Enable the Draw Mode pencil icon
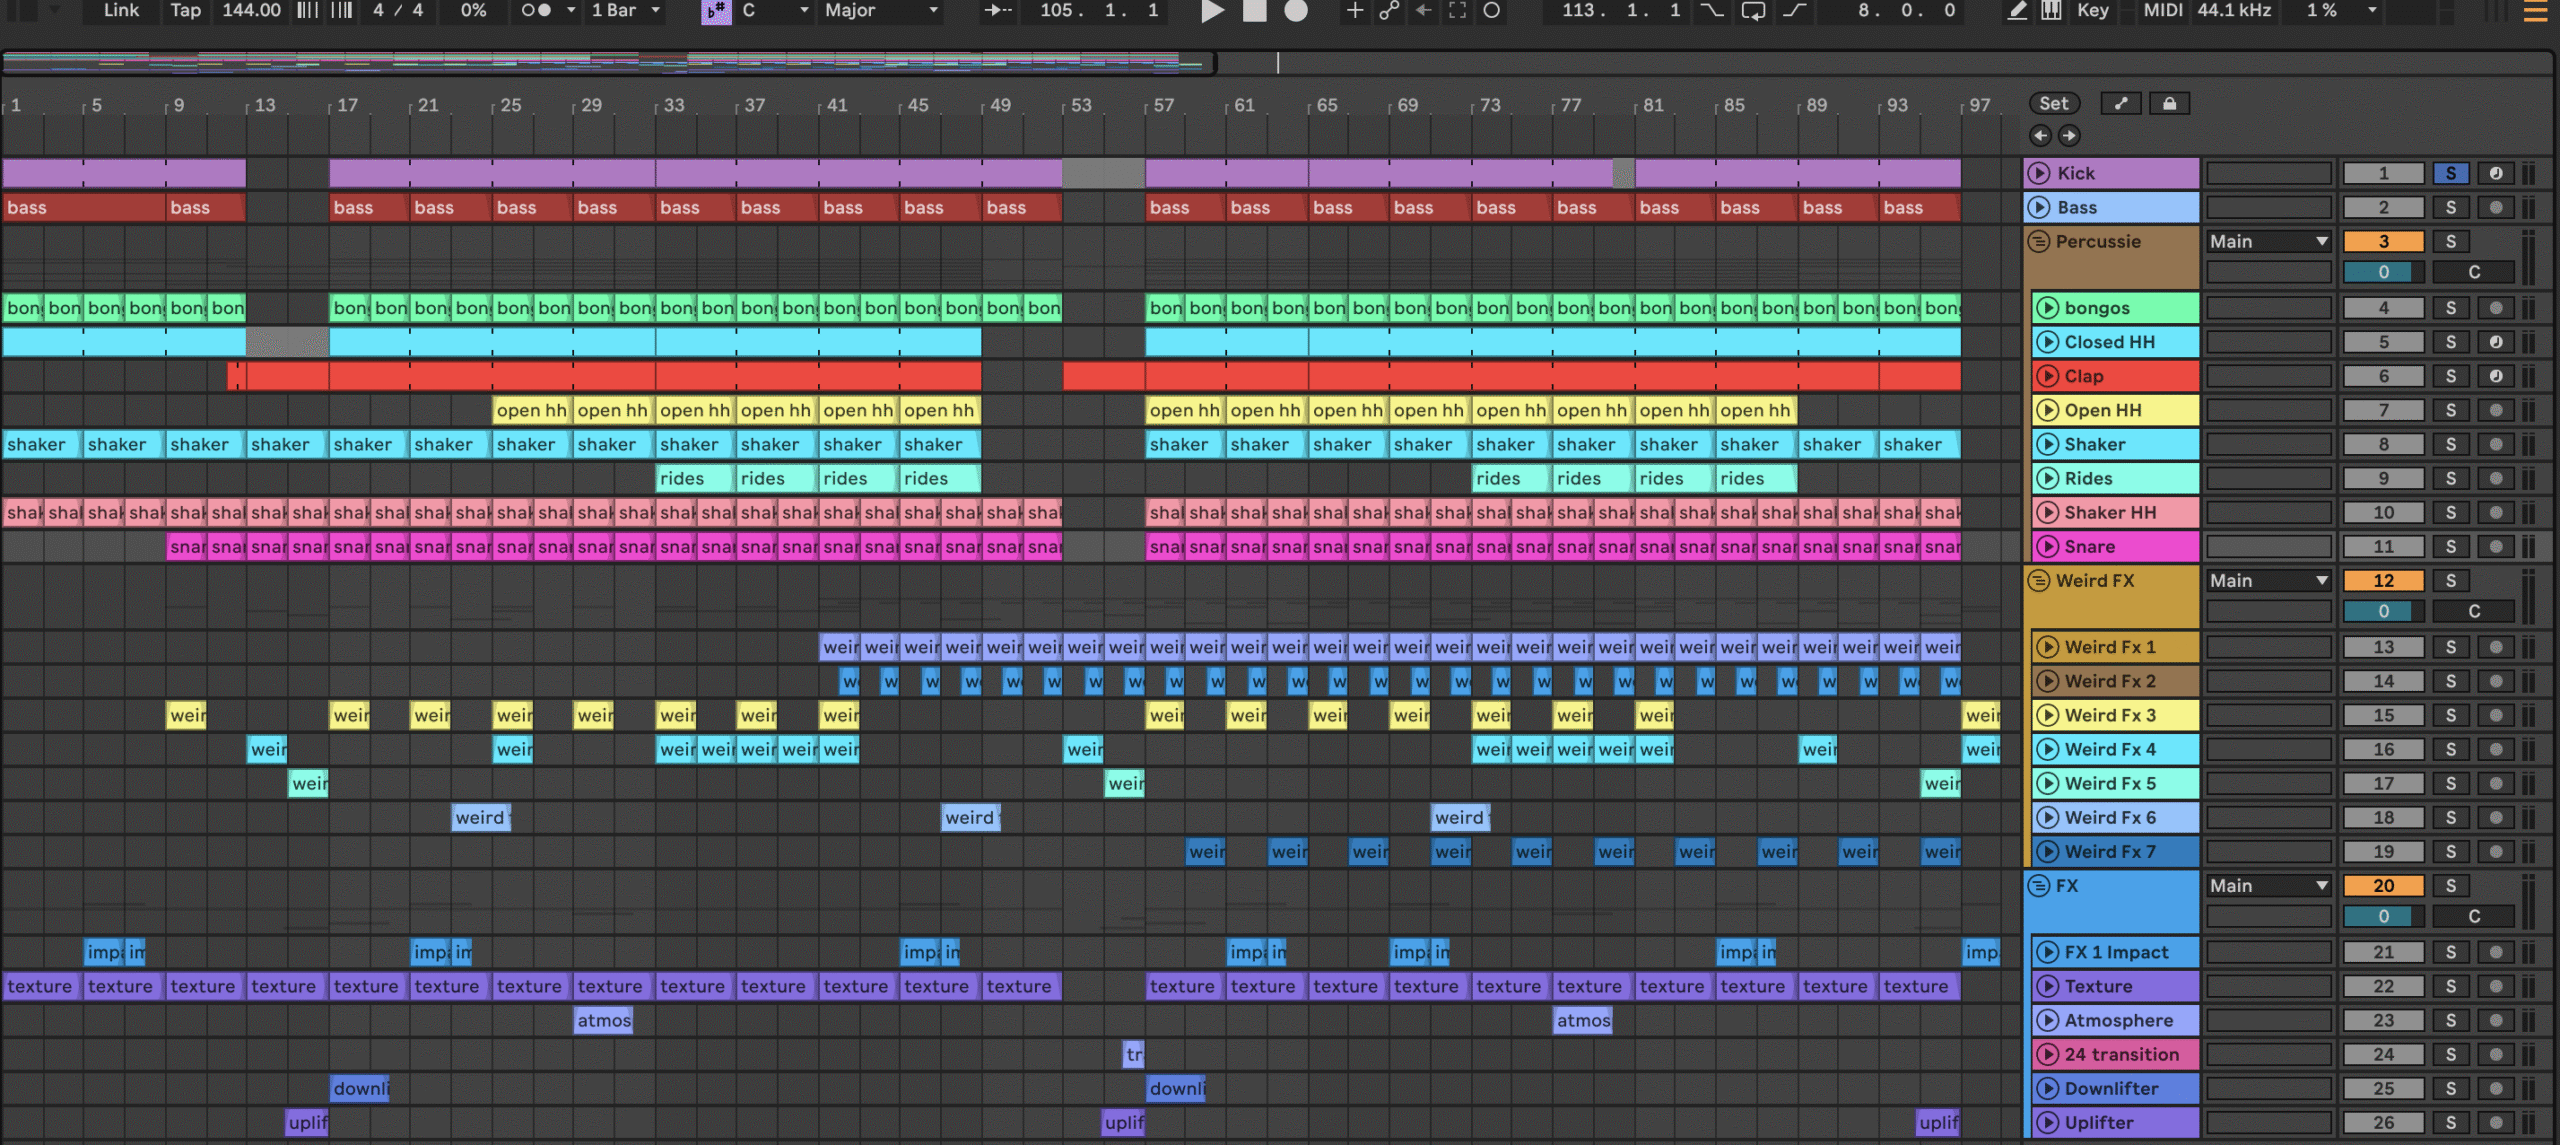The image size is (2560, 1145). (x=2017, y=11)
